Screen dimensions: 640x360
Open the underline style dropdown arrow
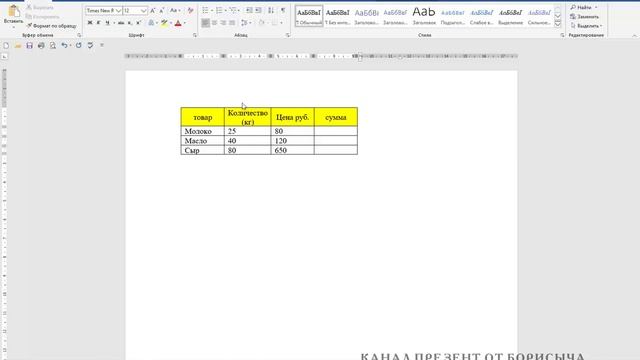coord(114,23)
